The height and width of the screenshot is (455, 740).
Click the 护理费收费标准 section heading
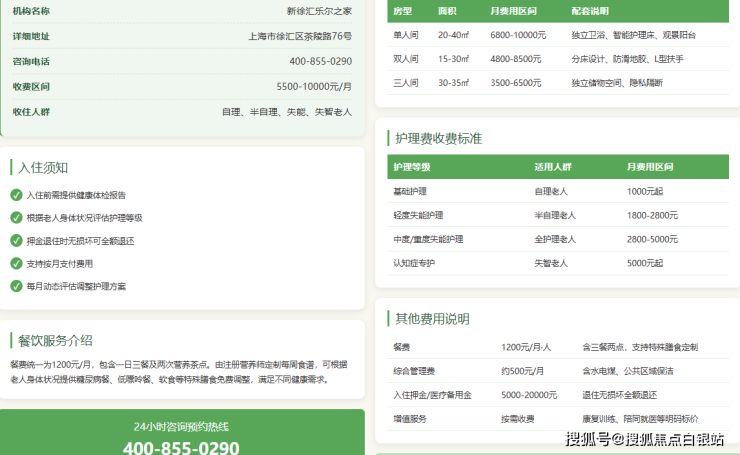pyautogui.click(x=438, y=138)
